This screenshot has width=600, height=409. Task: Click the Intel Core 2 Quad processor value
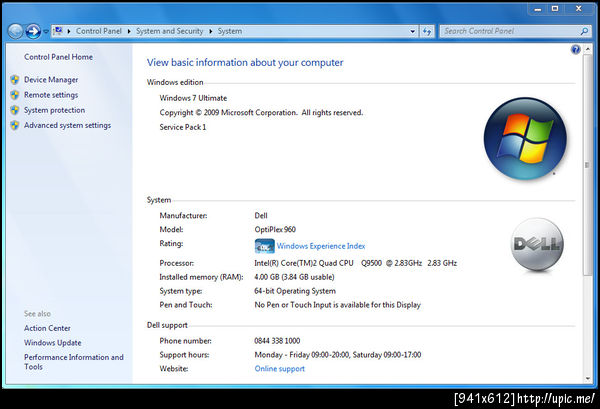coord(355,263)
